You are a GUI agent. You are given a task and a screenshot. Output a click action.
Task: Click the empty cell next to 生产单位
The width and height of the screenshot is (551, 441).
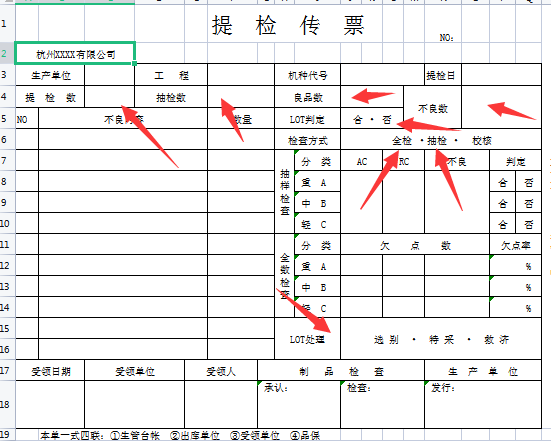109,75
